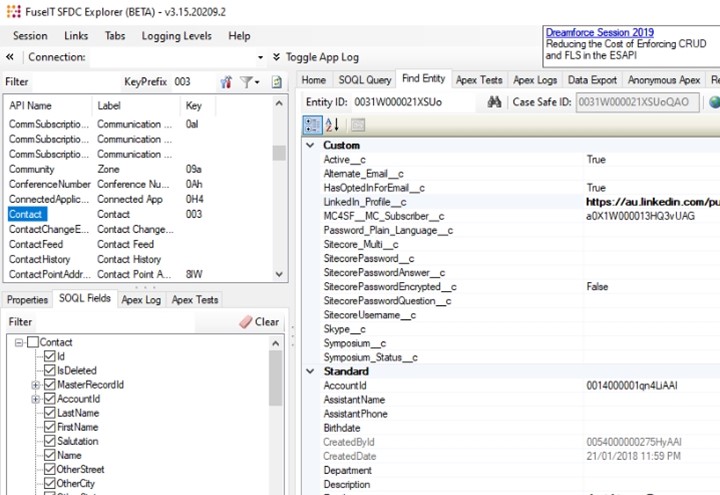Click the green document refresh icon
Image resolution: width=720 pixels, height=495 pixels.
276,82
